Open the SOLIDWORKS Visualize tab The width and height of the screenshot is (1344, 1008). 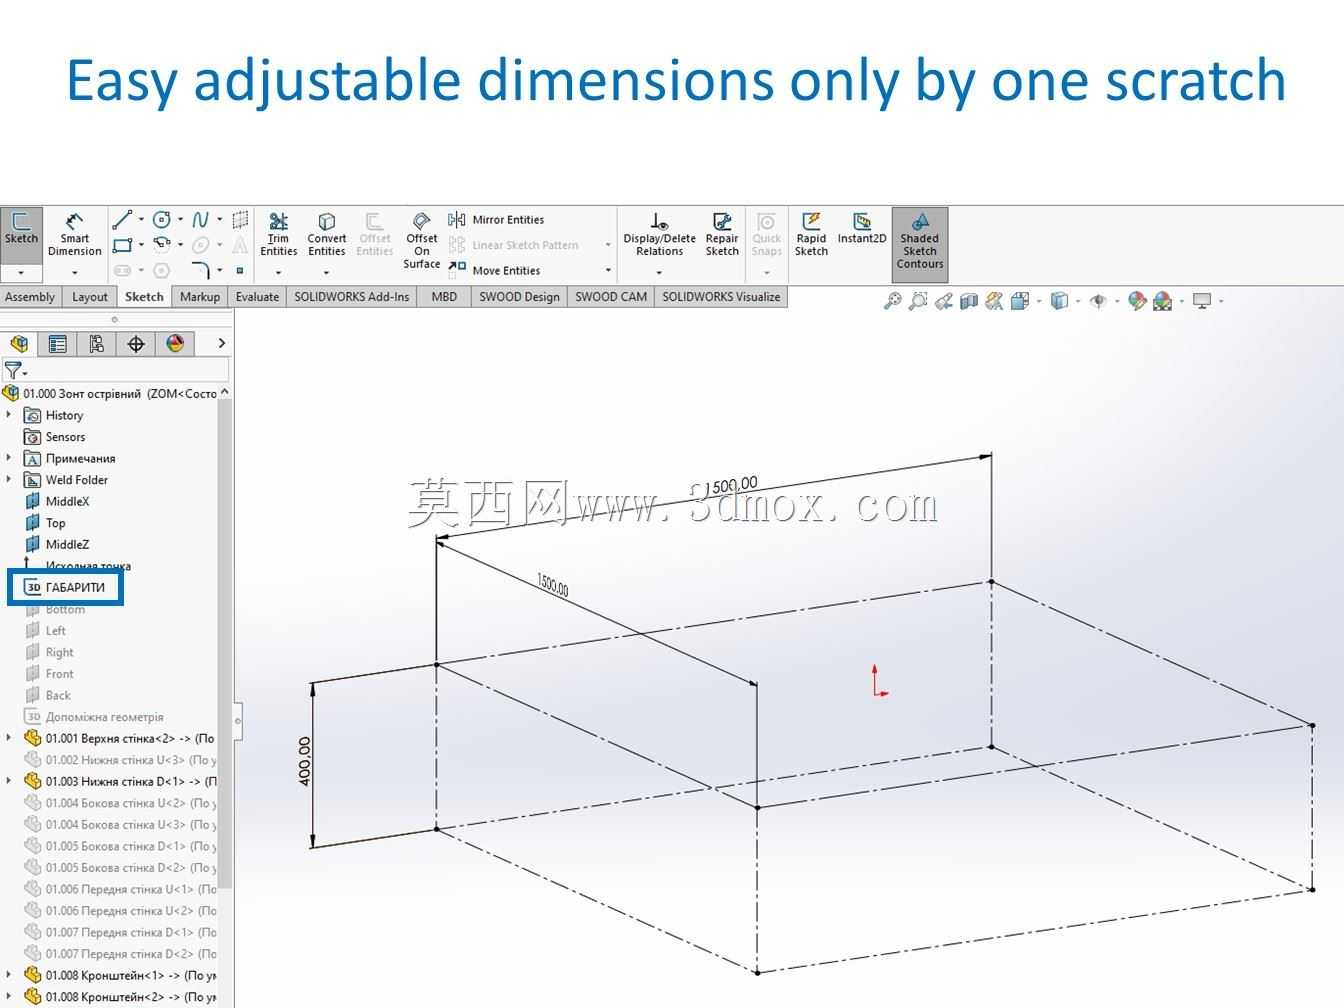tap(721, 297)
